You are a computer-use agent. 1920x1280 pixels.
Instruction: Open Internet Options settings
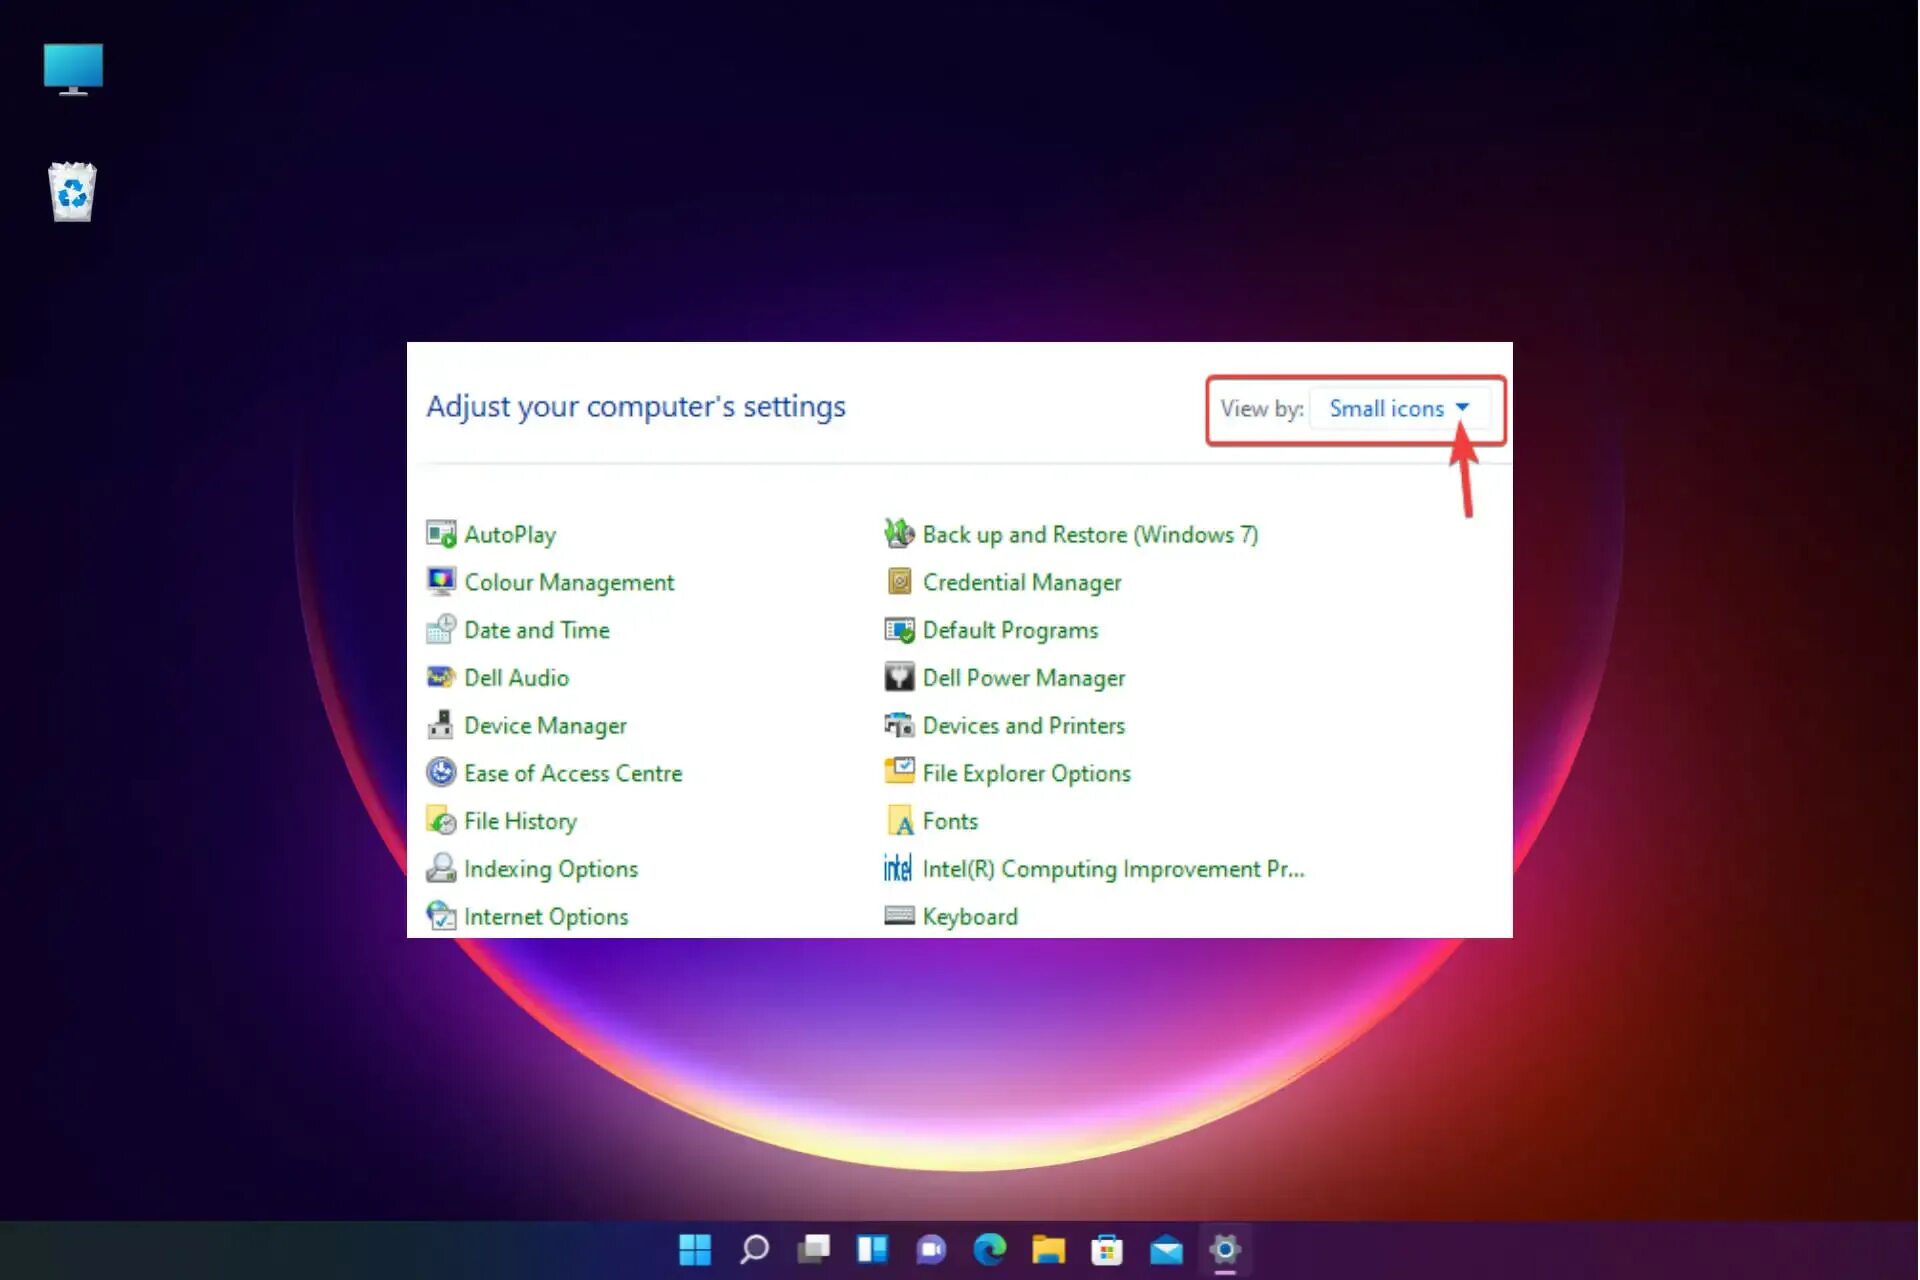point(544,916)
